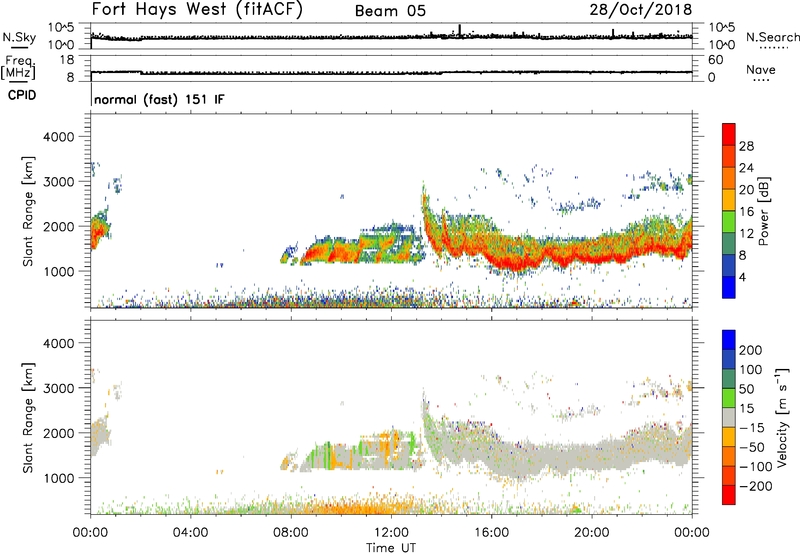The height and width of the screenshot is (554, 800).
Task: Click the '1000' range tick in Power panel
Action: pyautogui.click(x=59, y=271)
